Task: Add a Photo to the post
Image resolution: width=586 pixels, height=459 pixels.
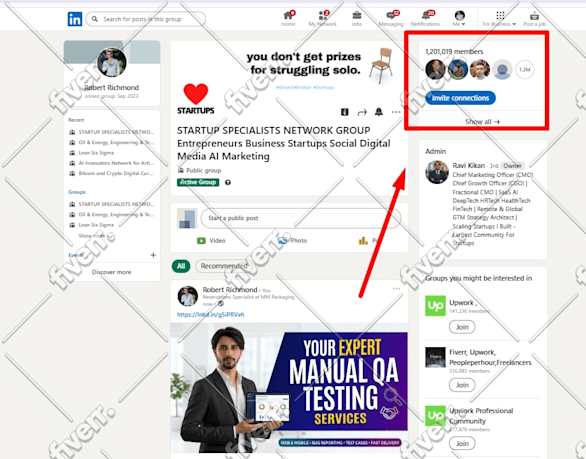Action: tap(293, 241)
